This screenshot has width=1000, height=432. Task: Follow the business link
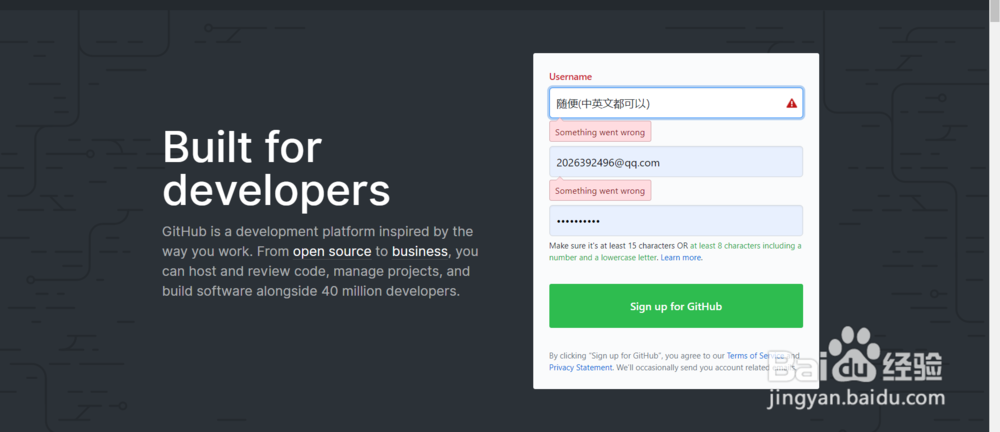point(420,251)
